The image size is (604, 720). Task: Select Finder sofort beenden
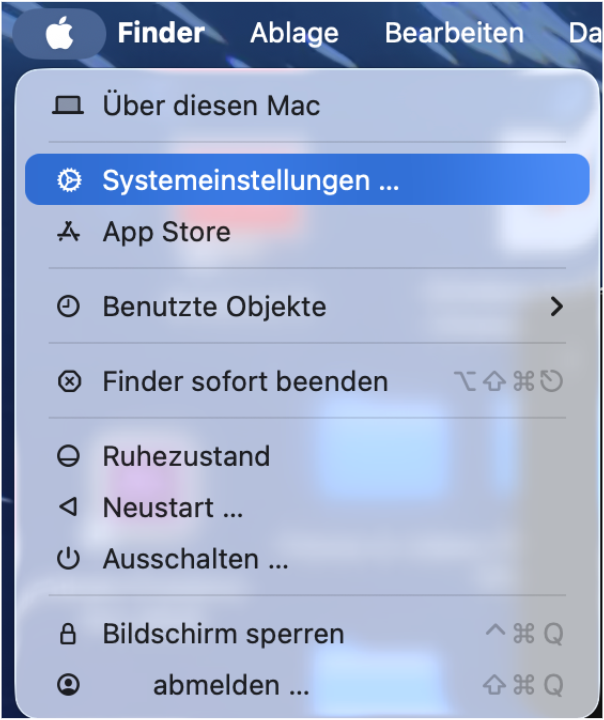pos(245,381)
